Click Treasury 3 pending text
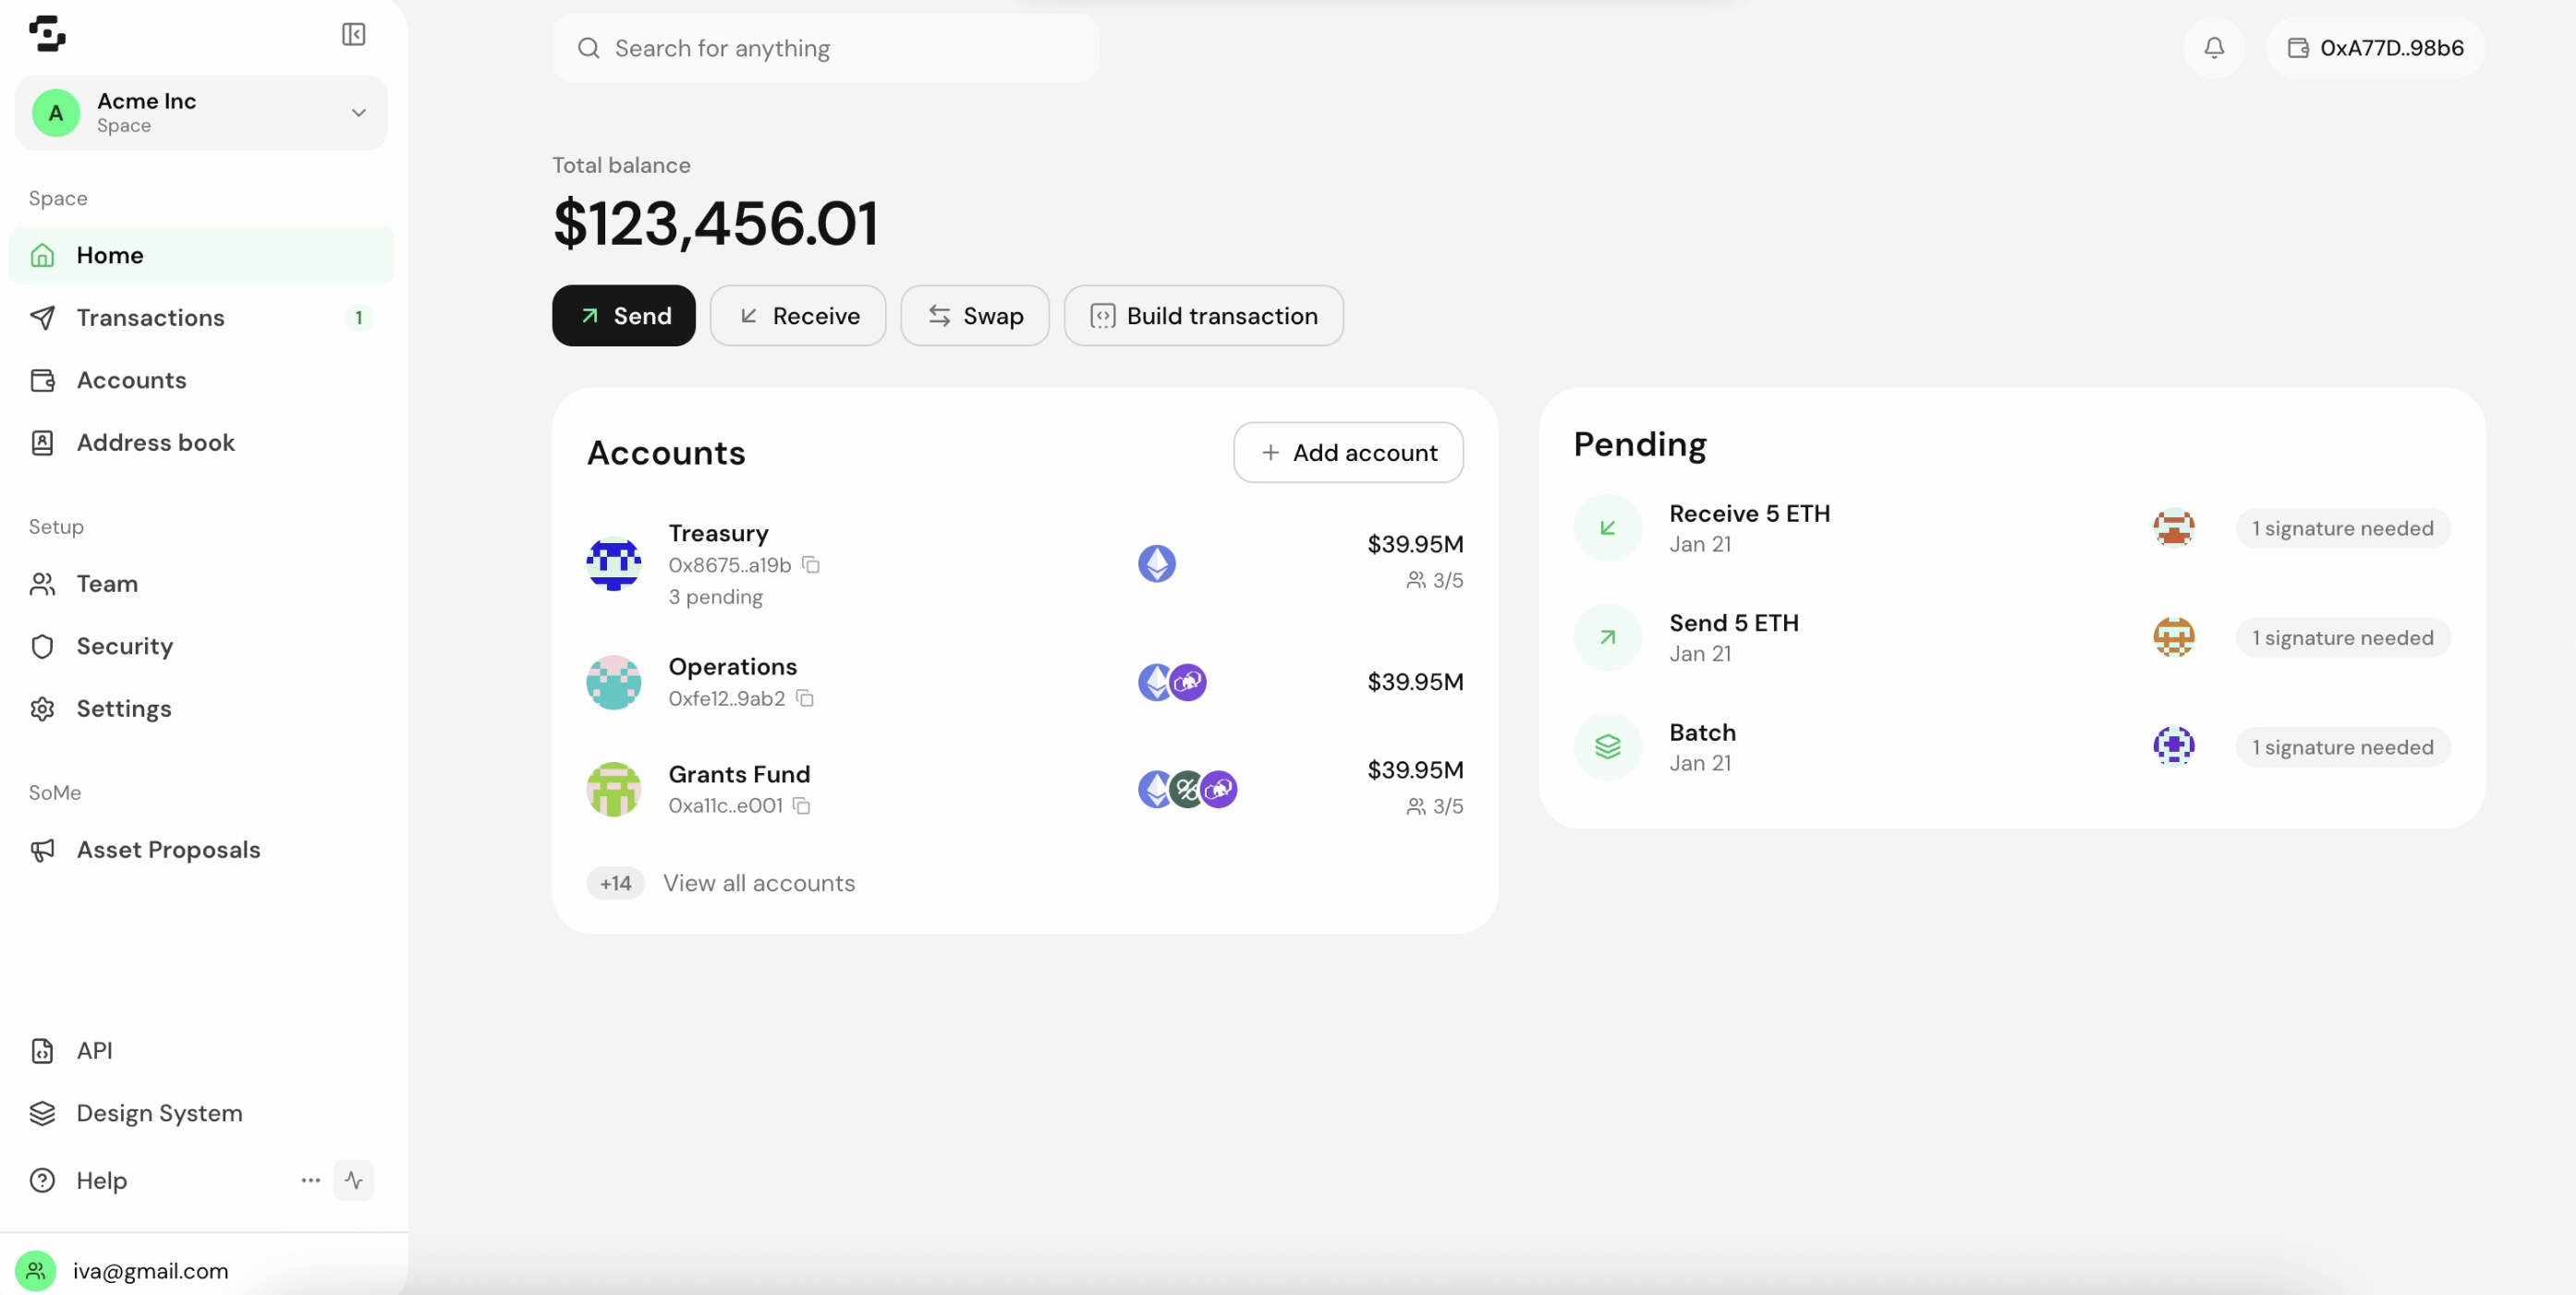 coord(716,598)
